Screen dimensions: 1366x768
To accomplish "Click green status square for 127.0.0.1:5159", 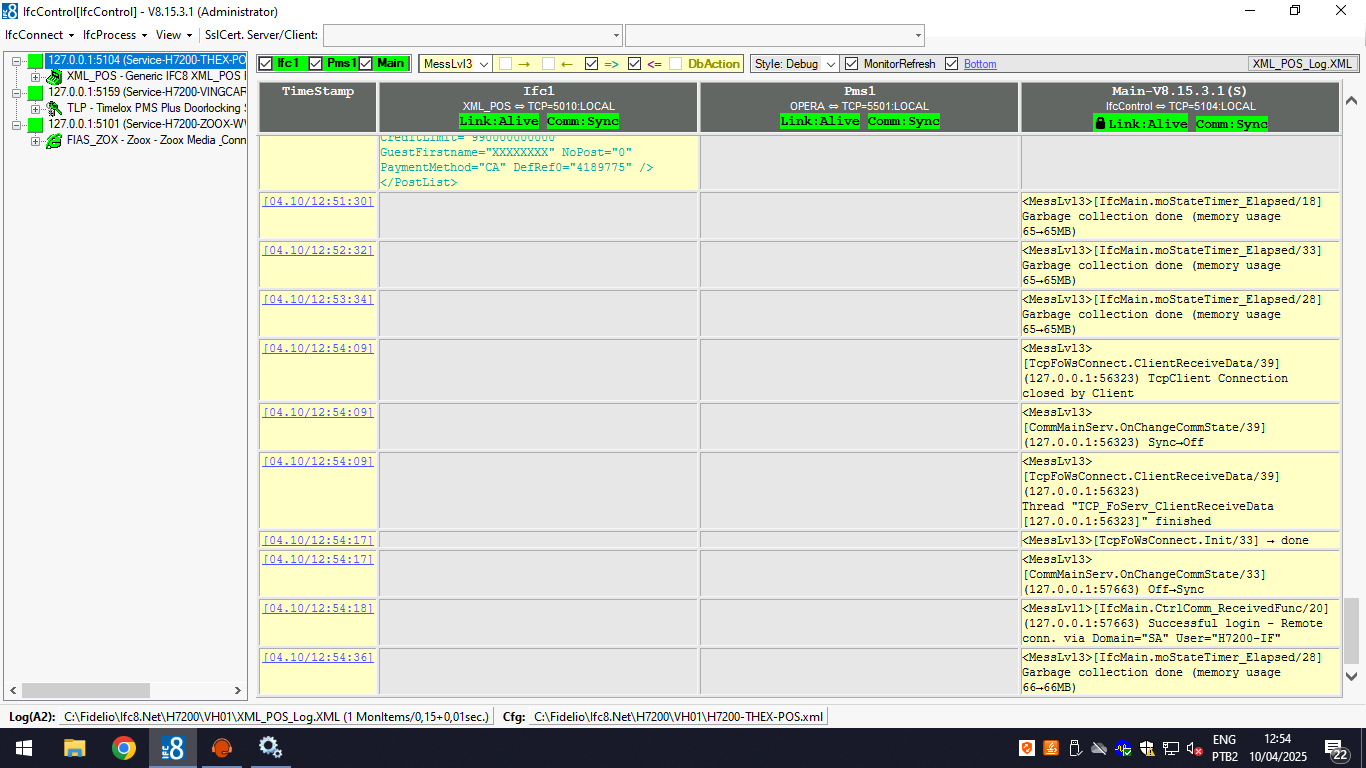I will pos(36,93).
